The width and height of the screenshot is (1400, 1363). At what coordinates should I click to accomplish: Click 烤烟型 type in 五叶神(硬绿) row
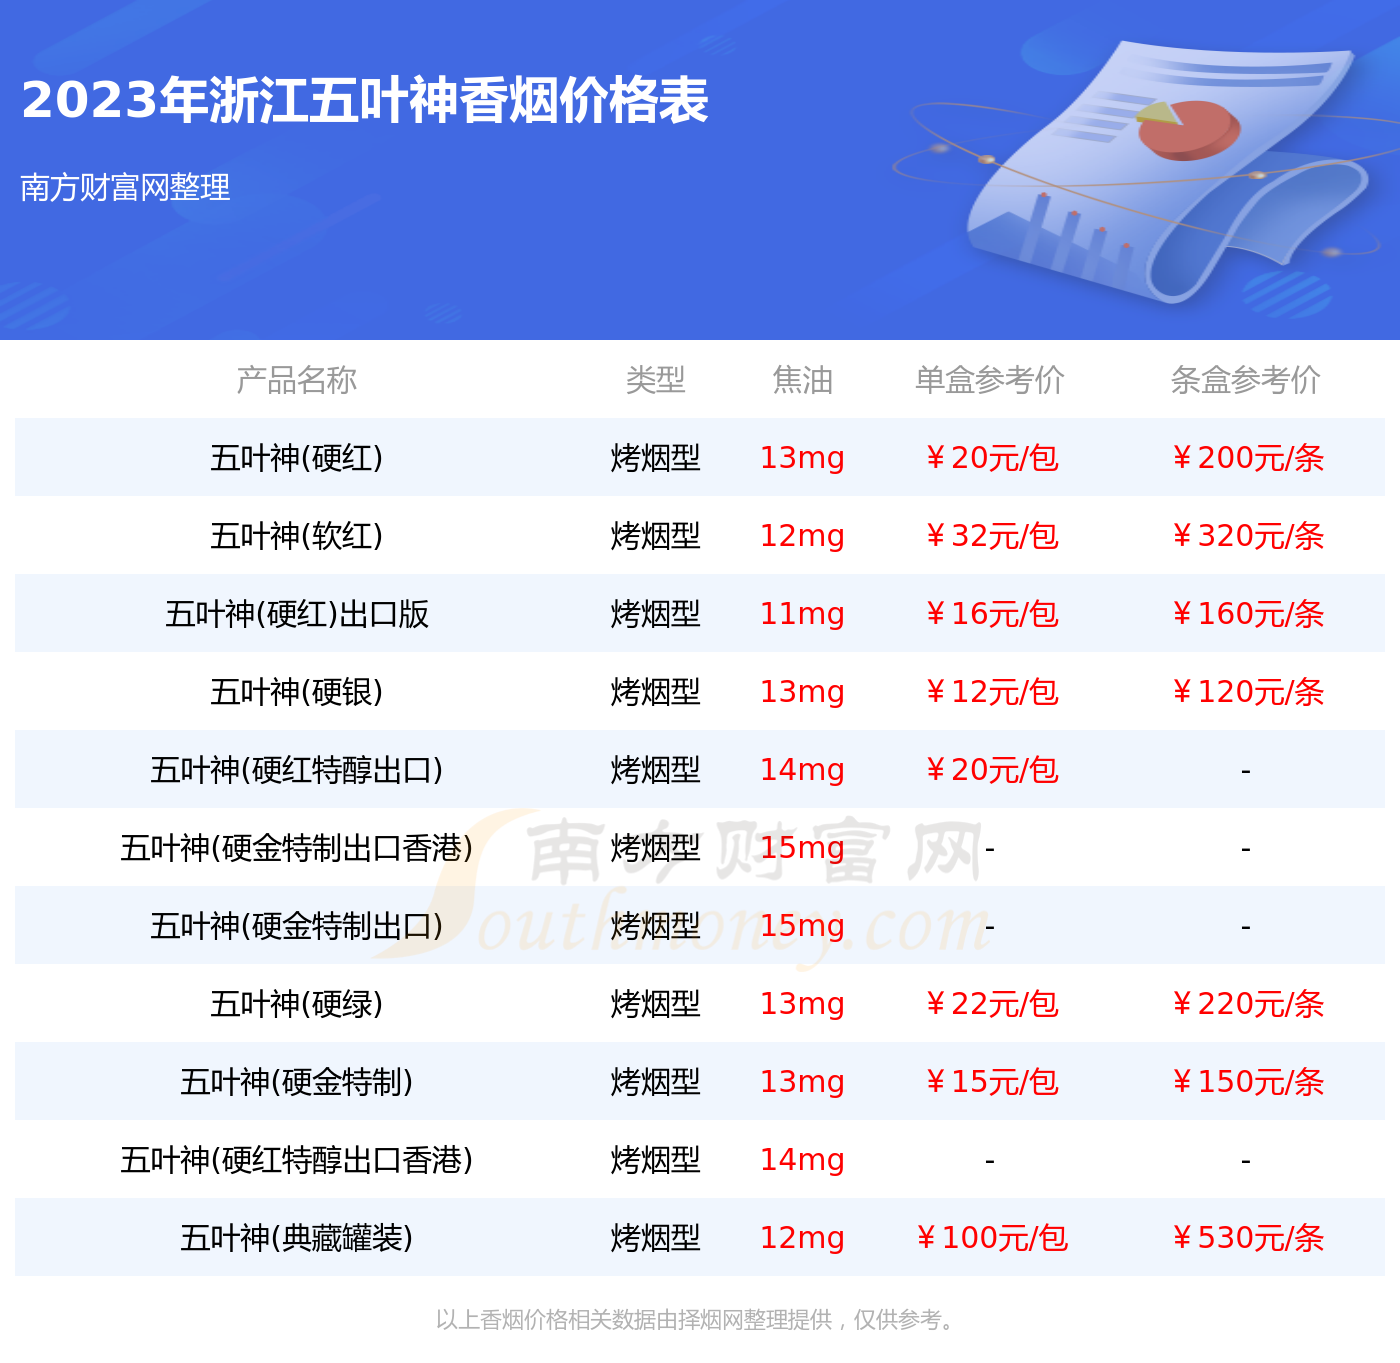coord(656,1004)
